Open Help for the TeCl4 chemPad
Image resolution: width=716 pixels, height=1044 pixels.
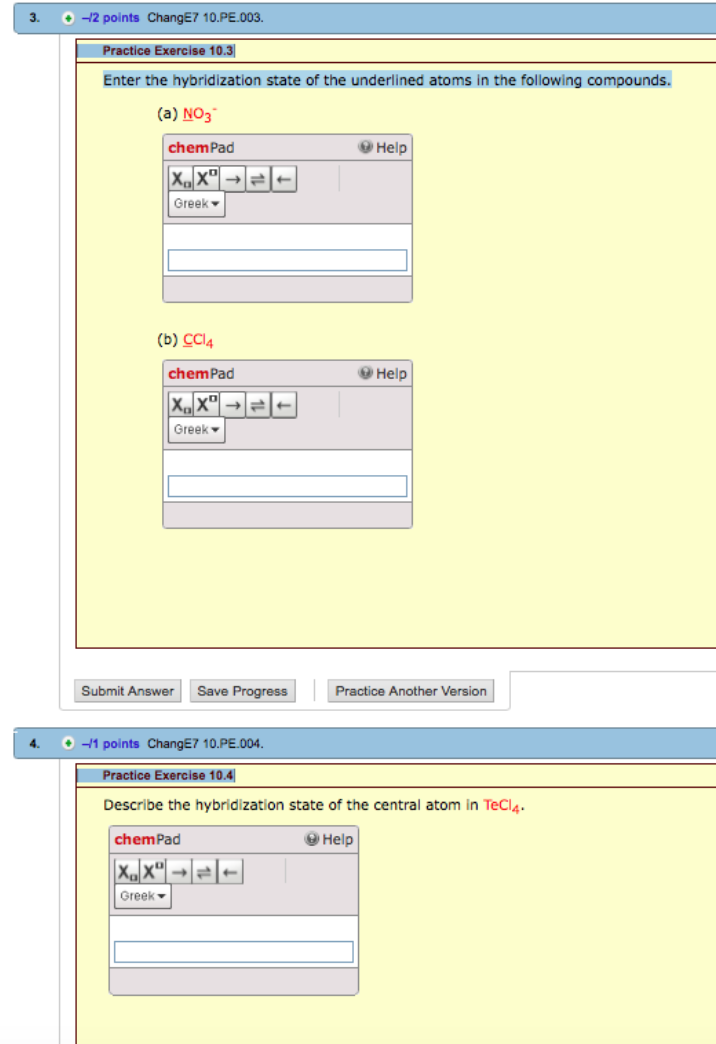click(x=329, y=840)
